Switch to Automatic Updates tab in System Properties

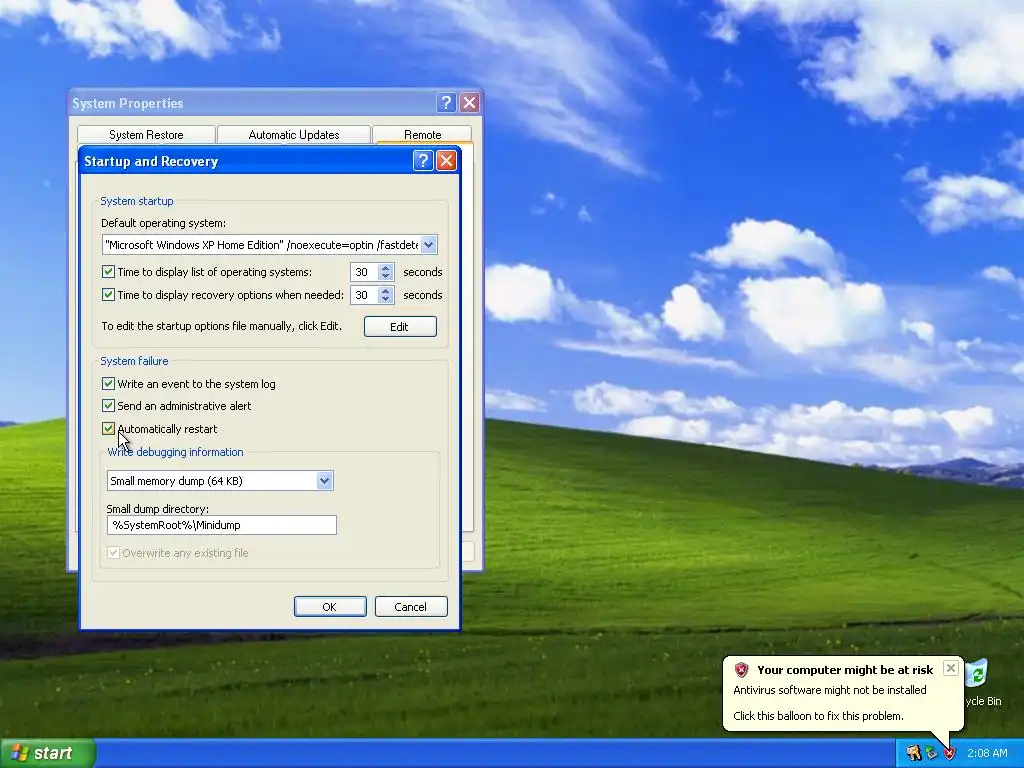point(294,135)
